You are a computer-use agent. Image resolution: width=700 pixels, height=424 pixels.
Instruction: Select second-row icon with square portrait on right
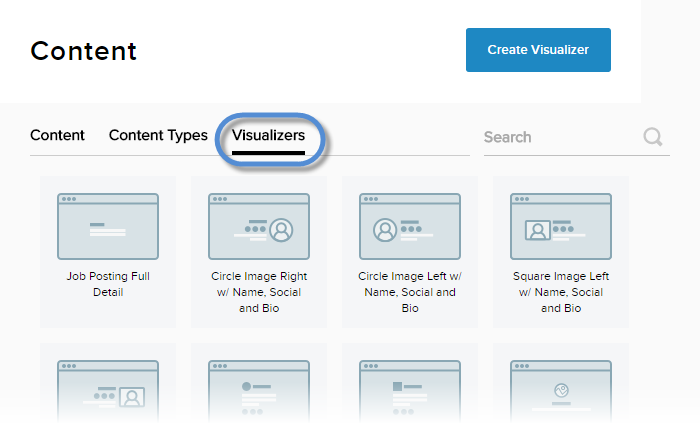[x=108, y=392]
